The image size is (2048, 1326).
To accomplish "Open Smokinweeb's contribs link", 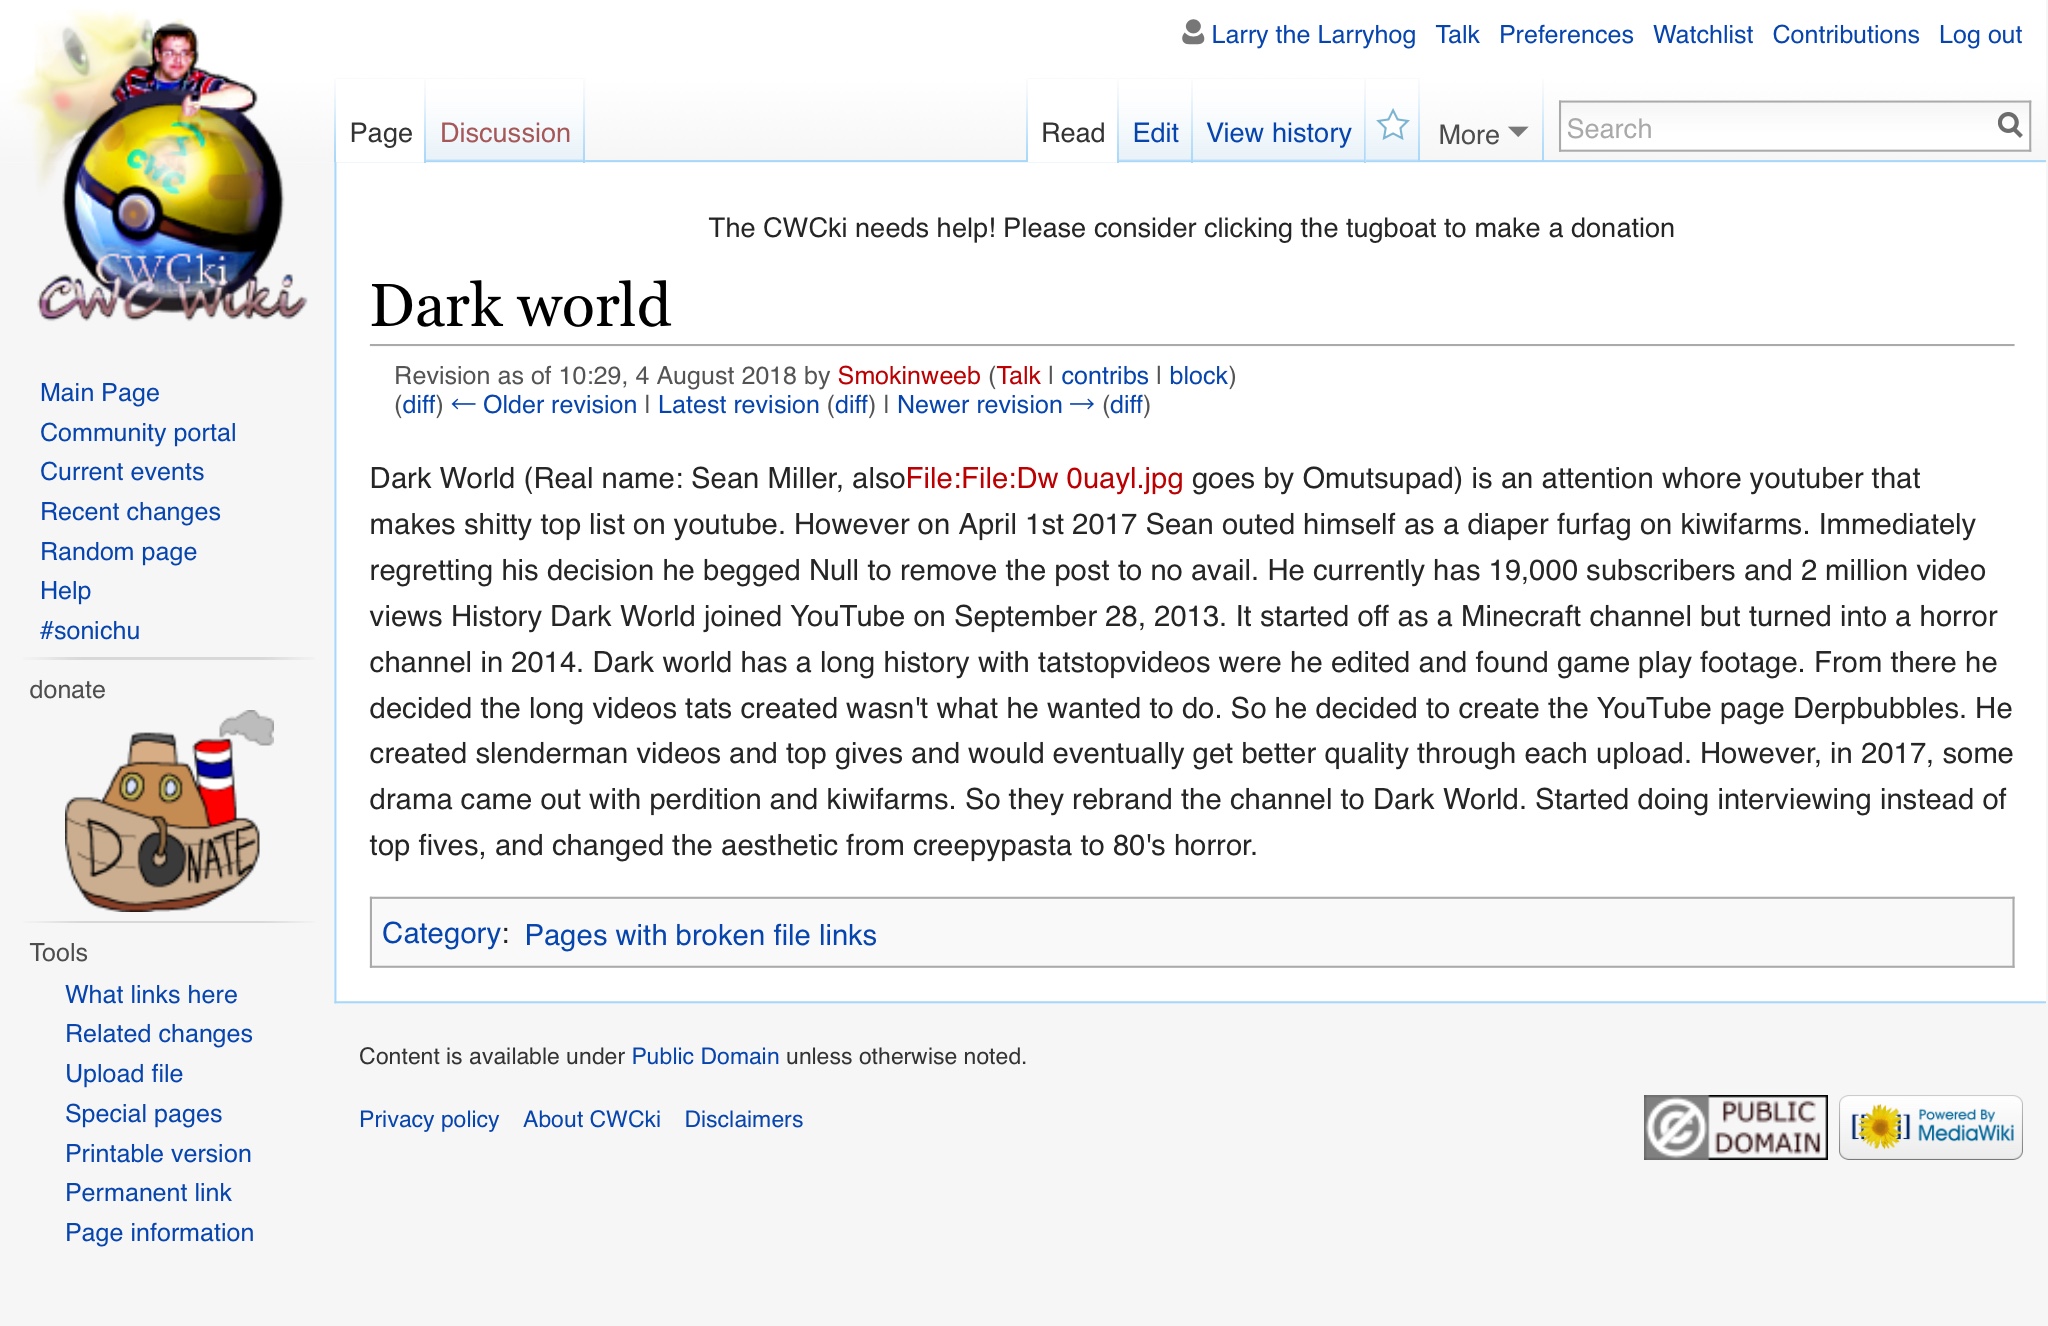I will pos(1104,376).
